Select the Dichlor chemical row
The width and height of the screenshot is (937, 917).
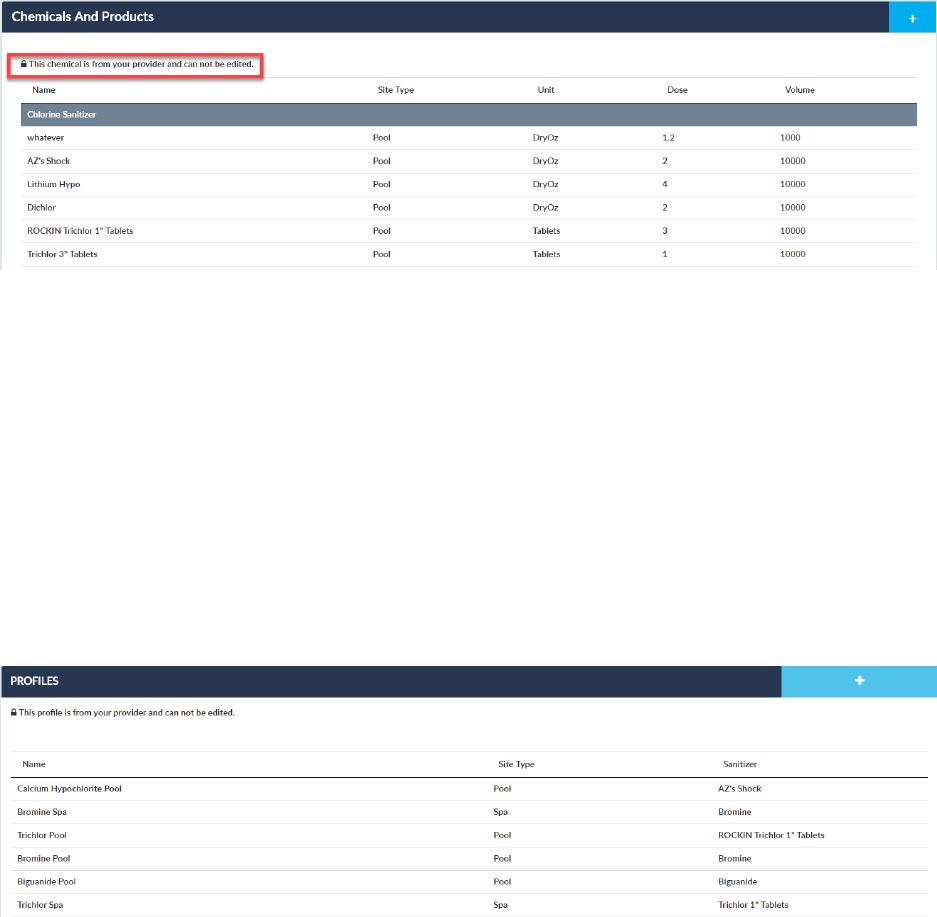pos(468,207)
